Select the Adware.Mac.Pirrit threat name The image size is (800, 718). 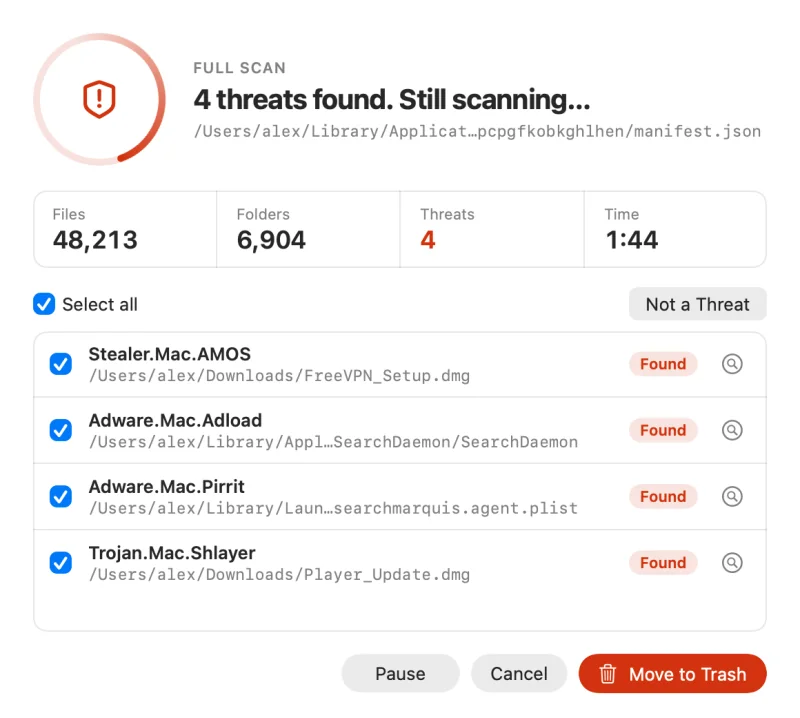167,487
